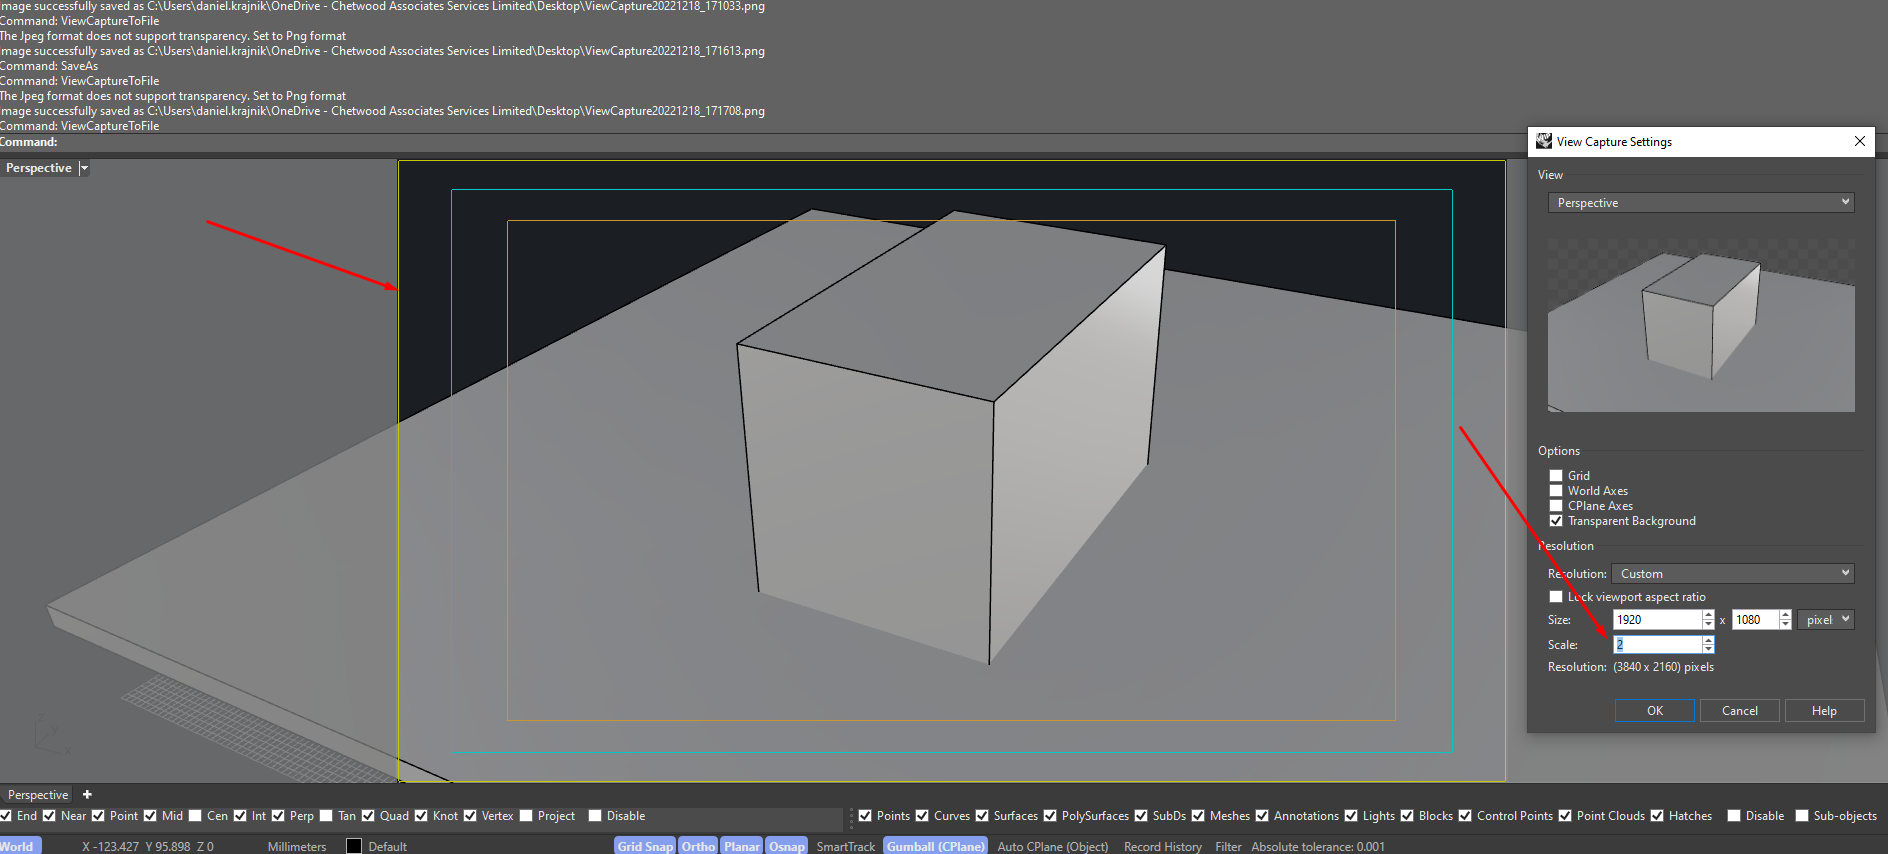Expand the Resolution Custom dropdown
Image resolution: width=1888 pixels, height=854 pixels.
click(1733, 574)
